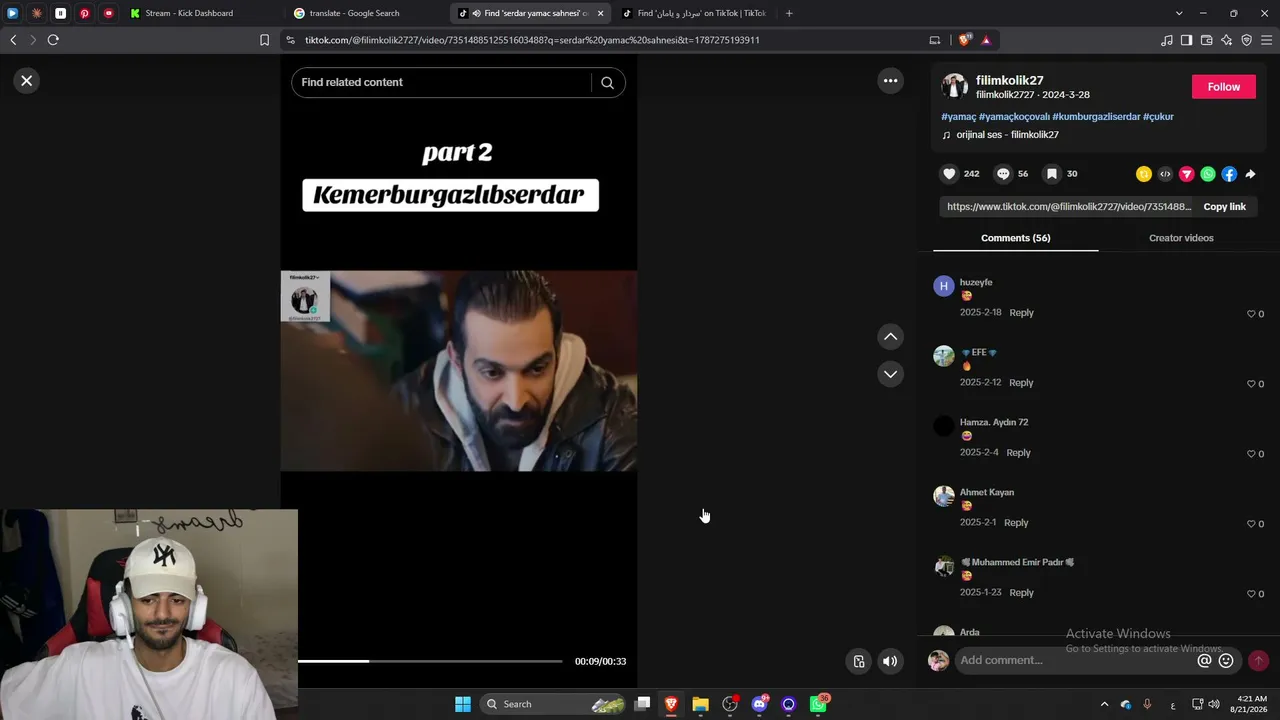Copy the video link
Image resolution: width=1280 pixels, height=720 pixels.
point(1224,207)
